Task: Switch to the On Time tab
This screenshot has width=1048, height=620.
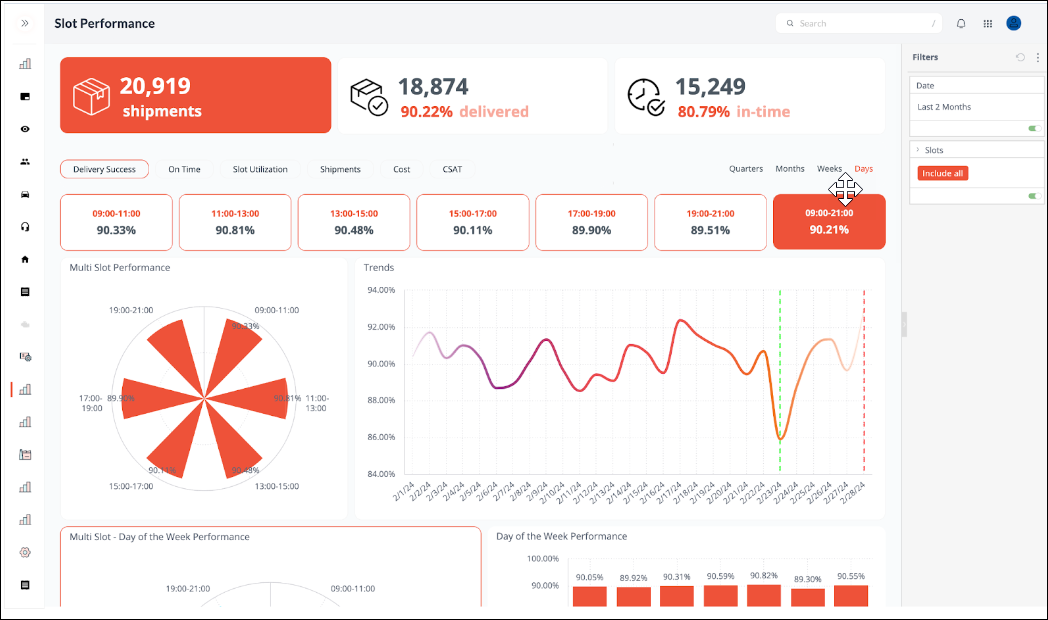Action: point(184,169)
